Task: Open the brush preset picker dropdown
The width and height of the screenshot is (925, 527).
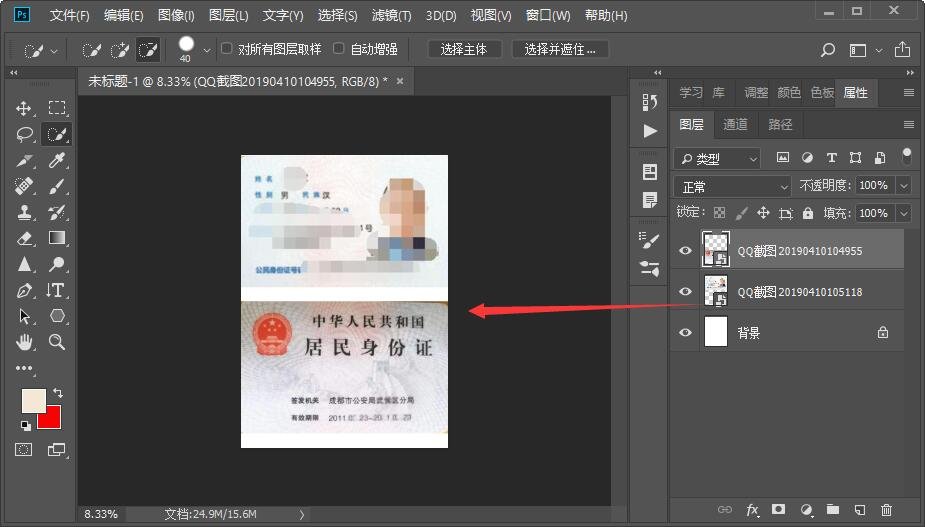Action: 206,51
